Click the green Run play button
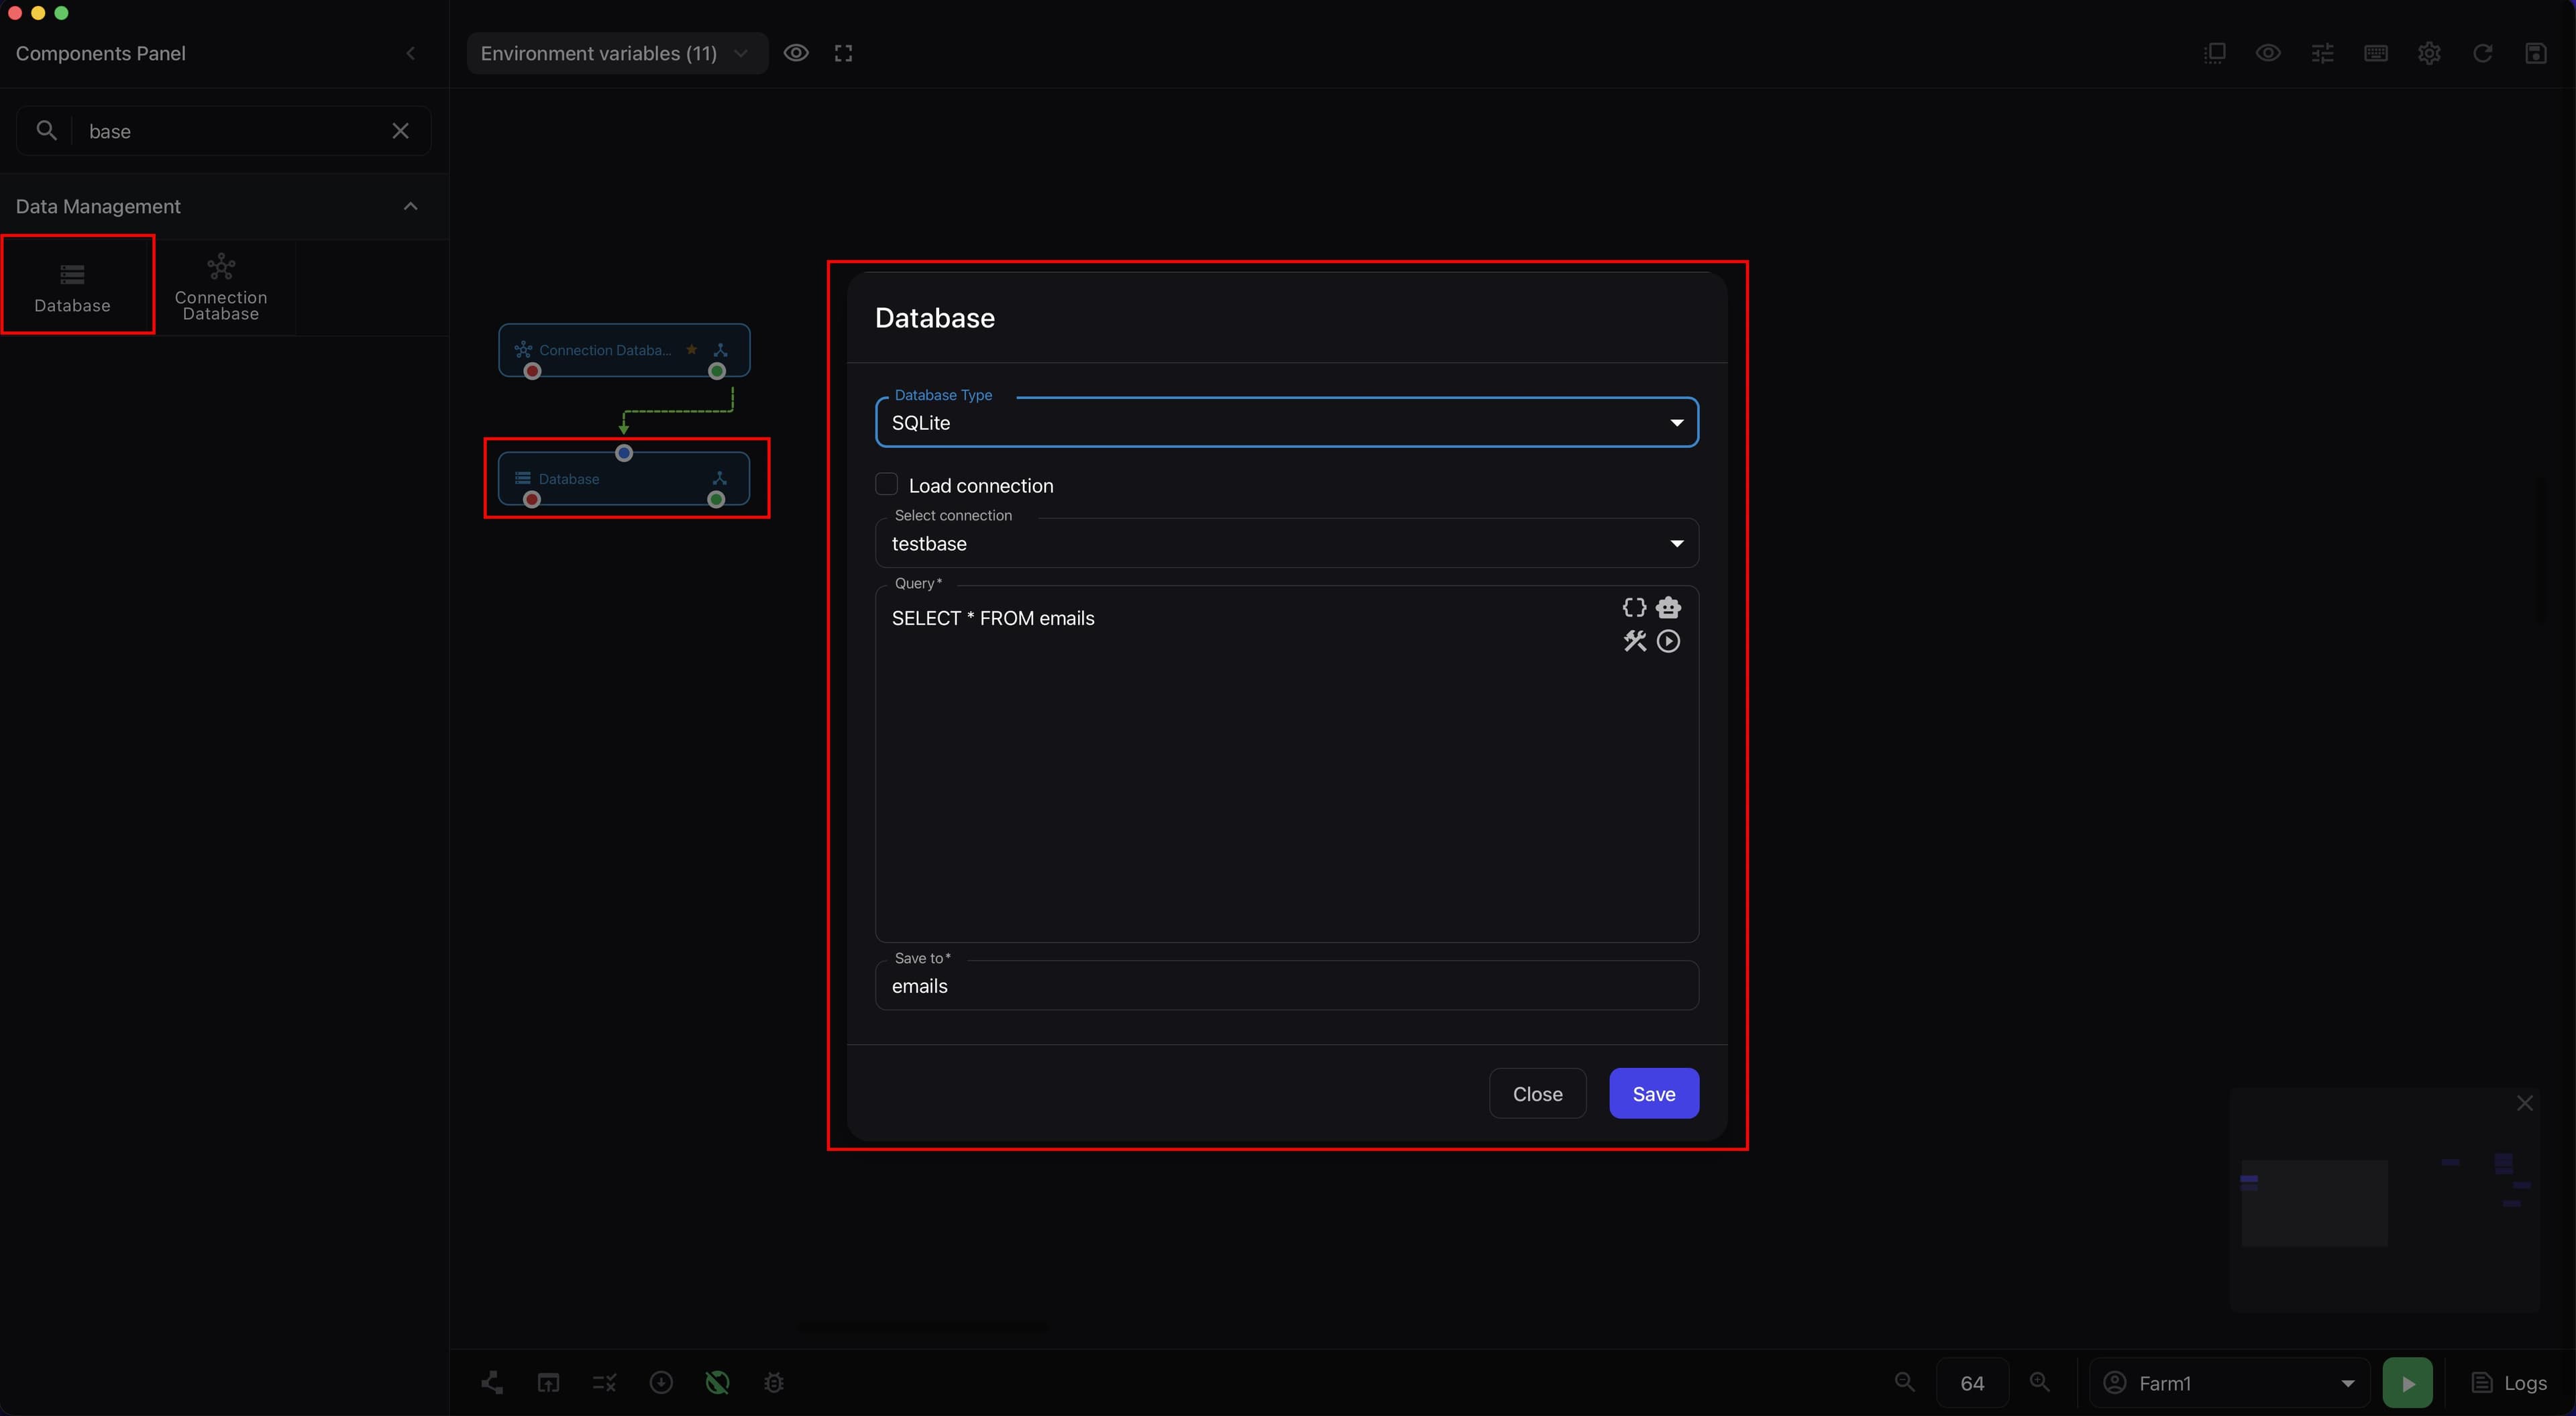This screenshot has height=1416, width=2576. coord(2407,1382)
